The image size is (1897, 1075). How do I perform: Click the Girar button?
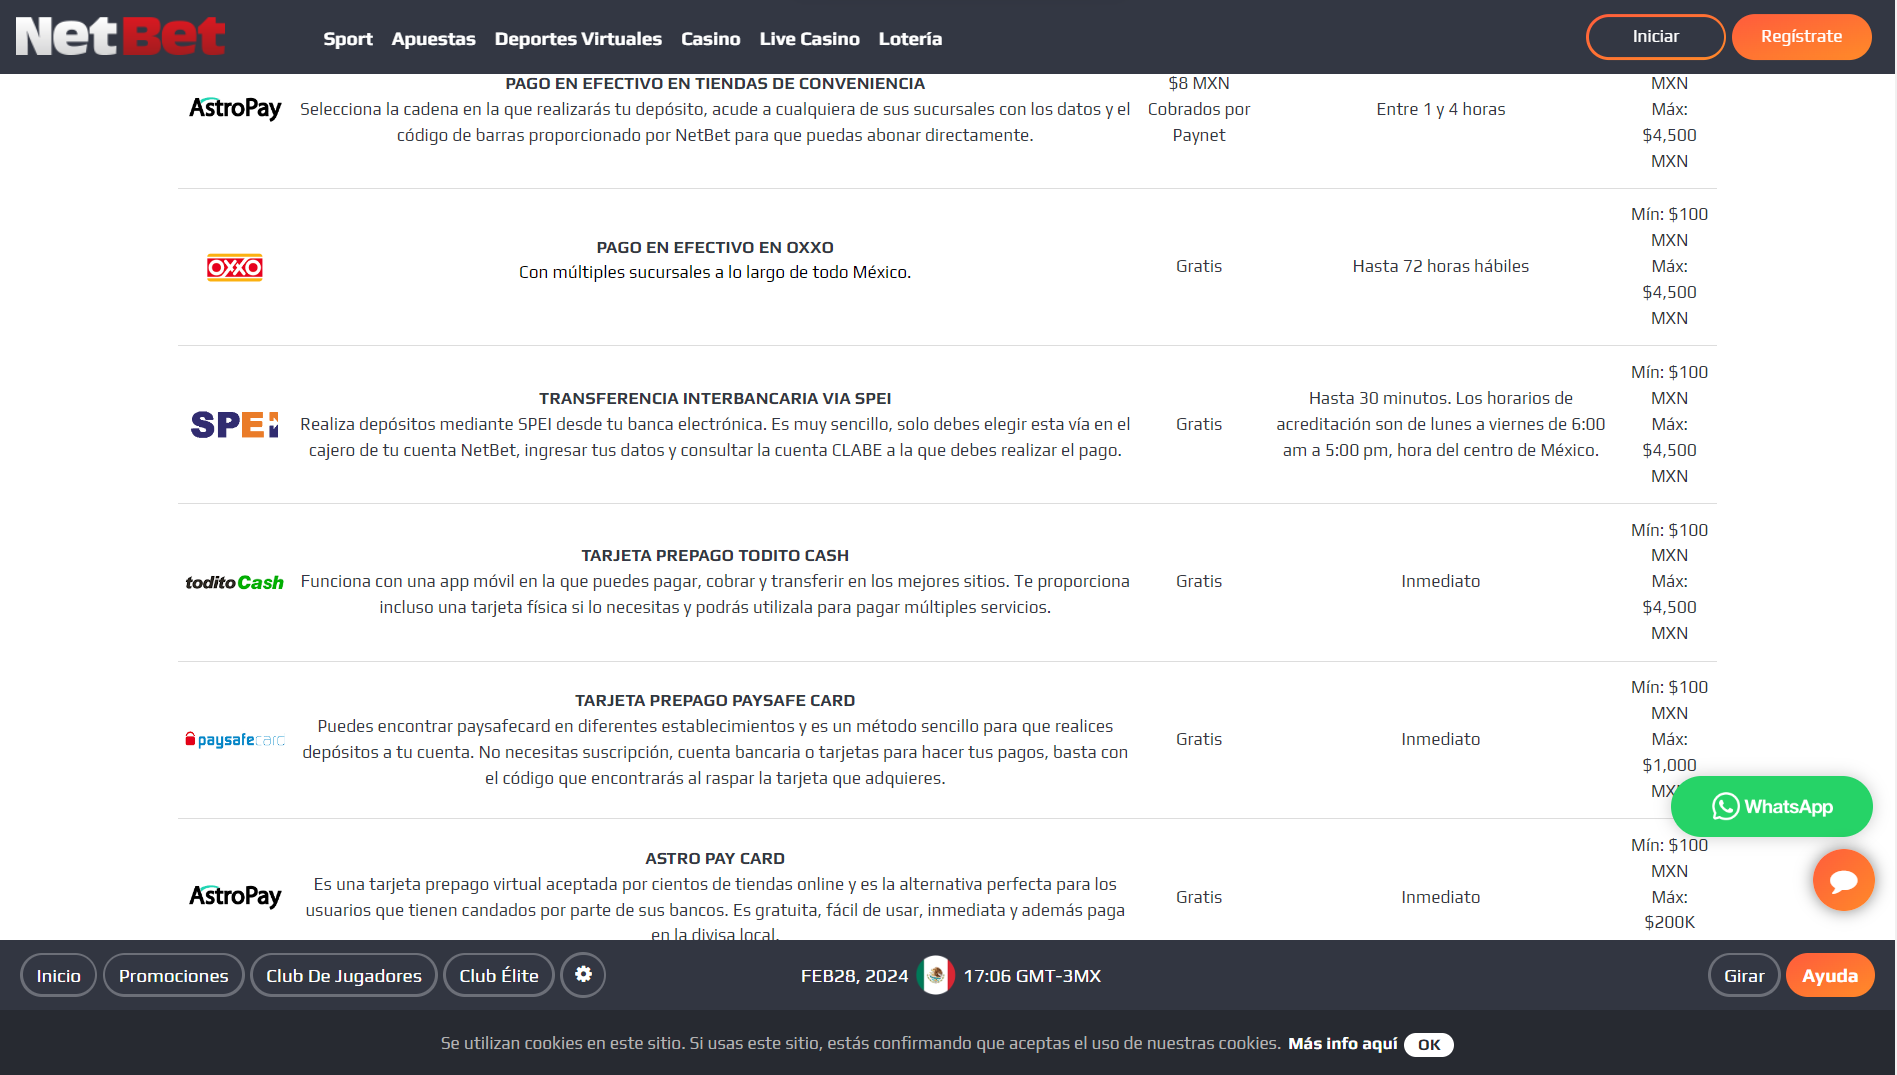click(1744, 975)
